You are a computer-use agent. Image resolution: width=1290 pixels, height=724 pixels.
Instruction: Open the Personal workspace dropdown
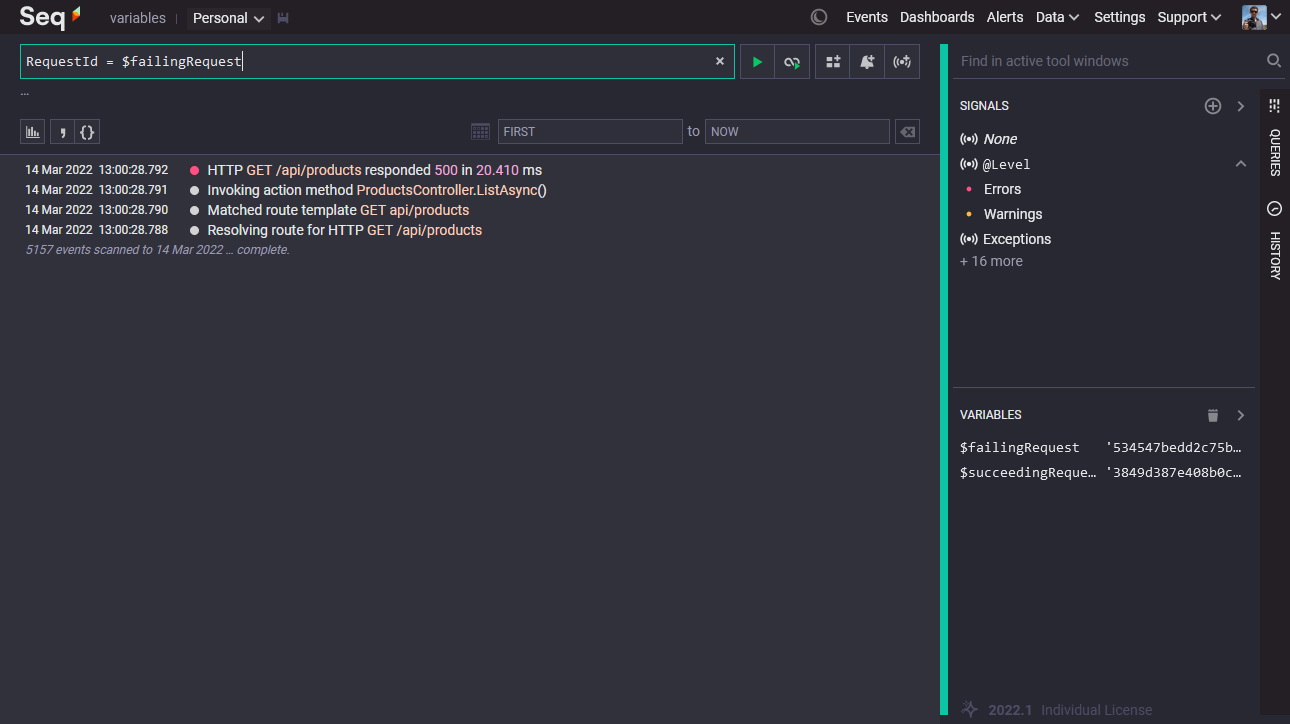[230, 18]
